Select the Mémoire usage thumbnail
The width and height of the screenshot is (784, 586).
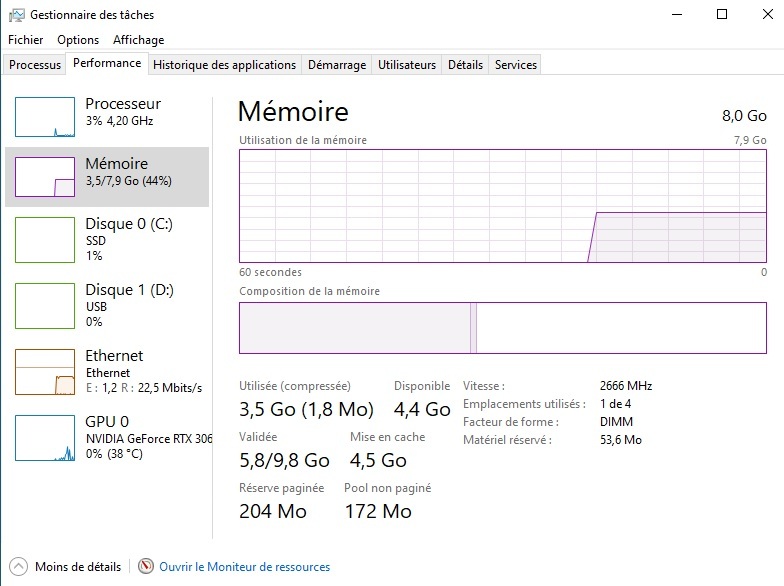pos(45,177)
